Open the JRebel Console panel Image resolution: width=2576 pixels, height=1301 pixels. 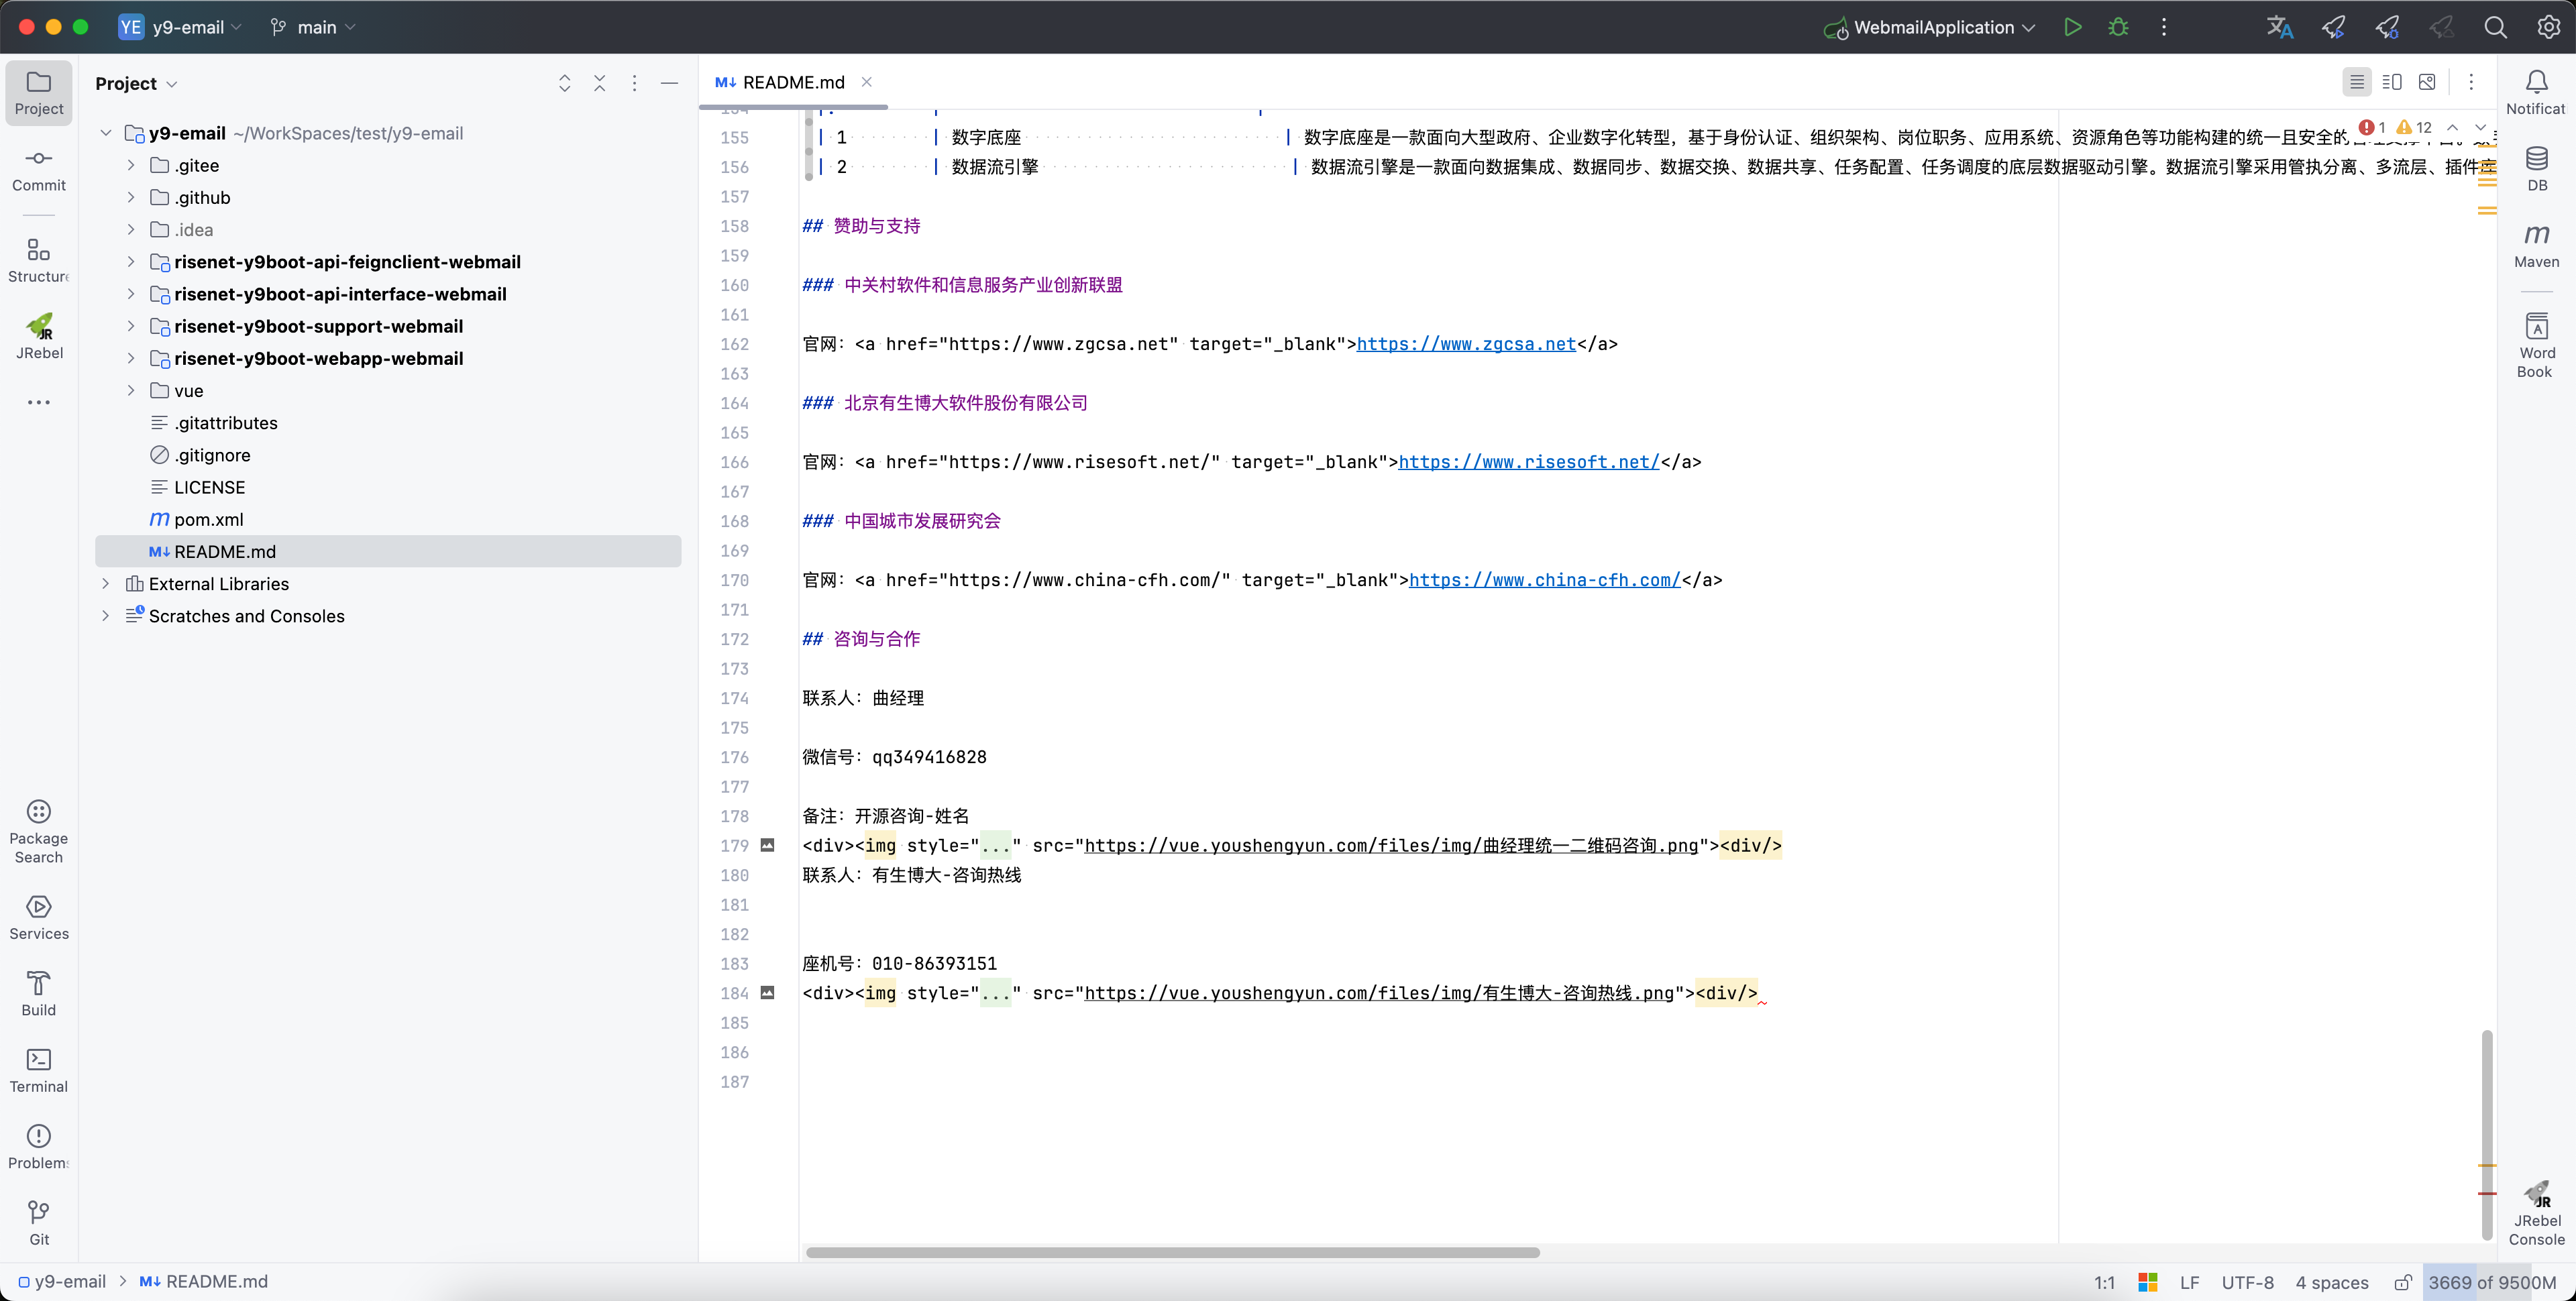pyautogui.click(x=2536, y=1212)
